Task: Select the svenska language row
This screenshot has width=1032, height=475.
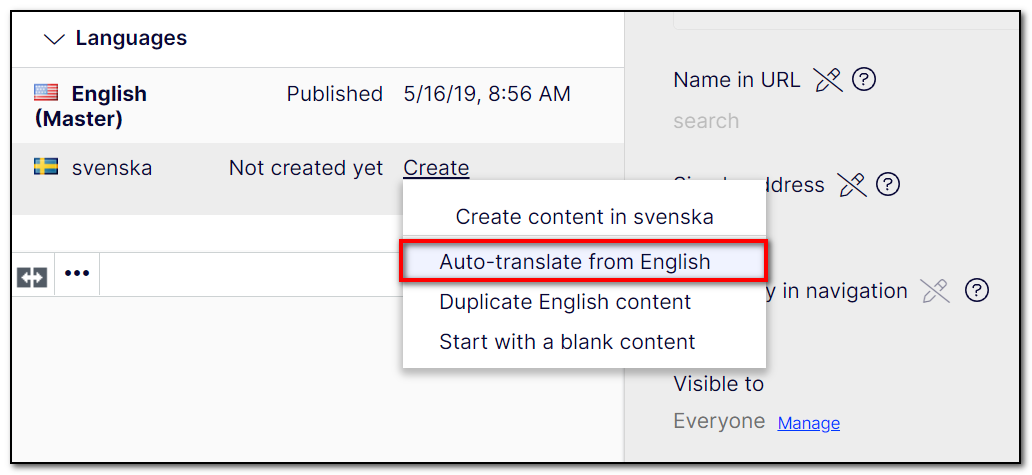Action: [318, 179]
